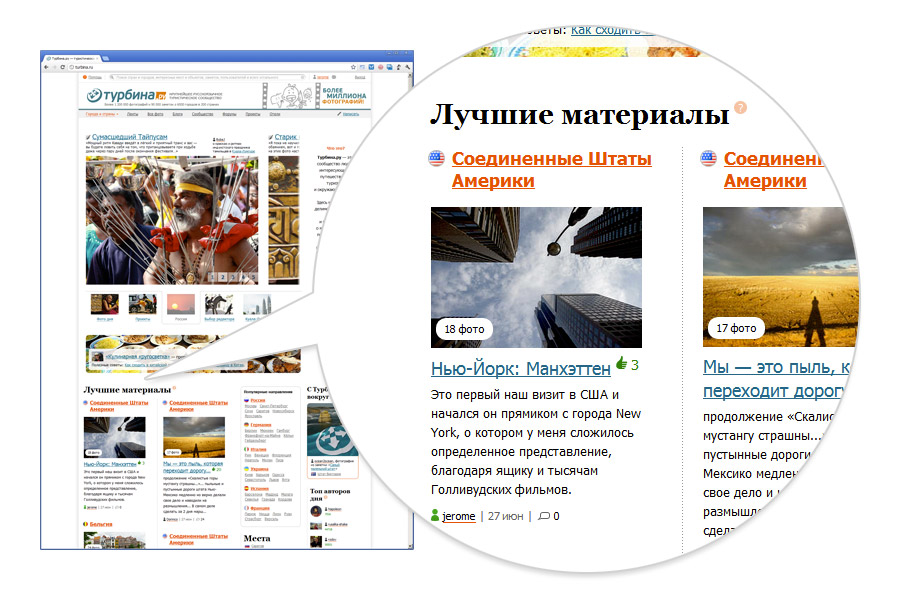Select the Турбина.ру browser tab

(72, 58)
